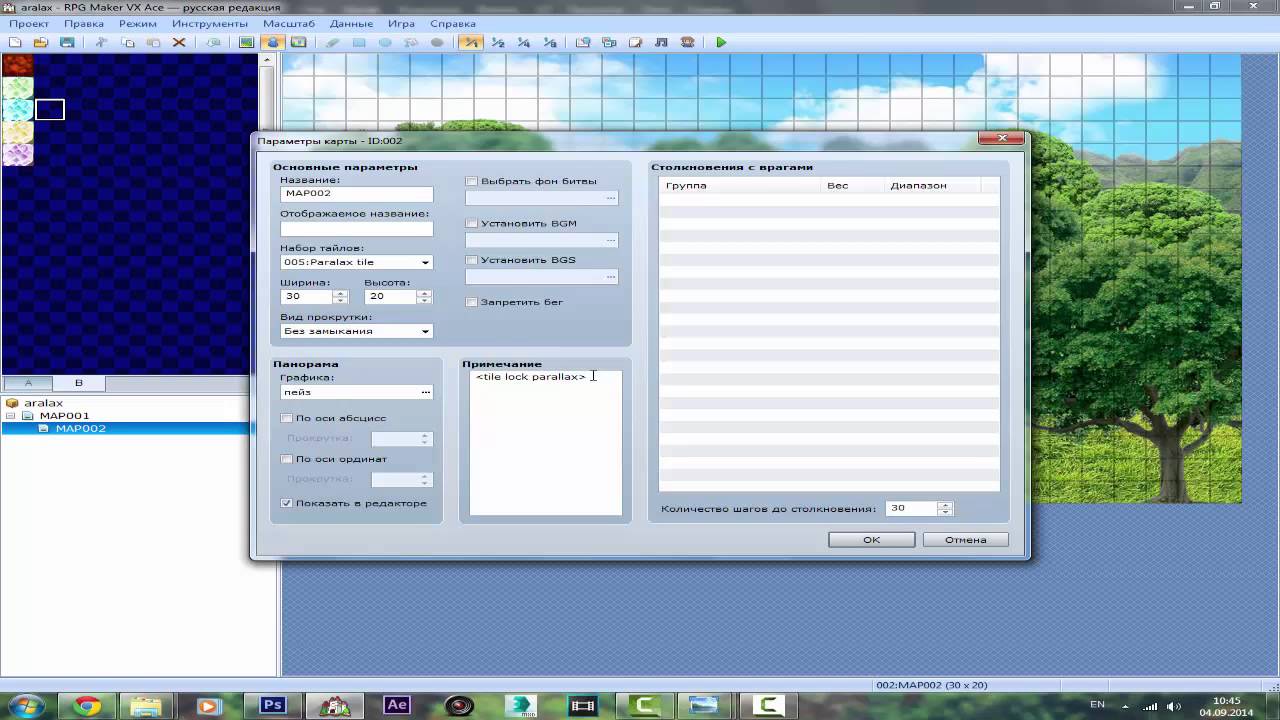Screen dimensions: 1280x720
Task: Select the Shadow Pen tool
Action: coord(437,42)
